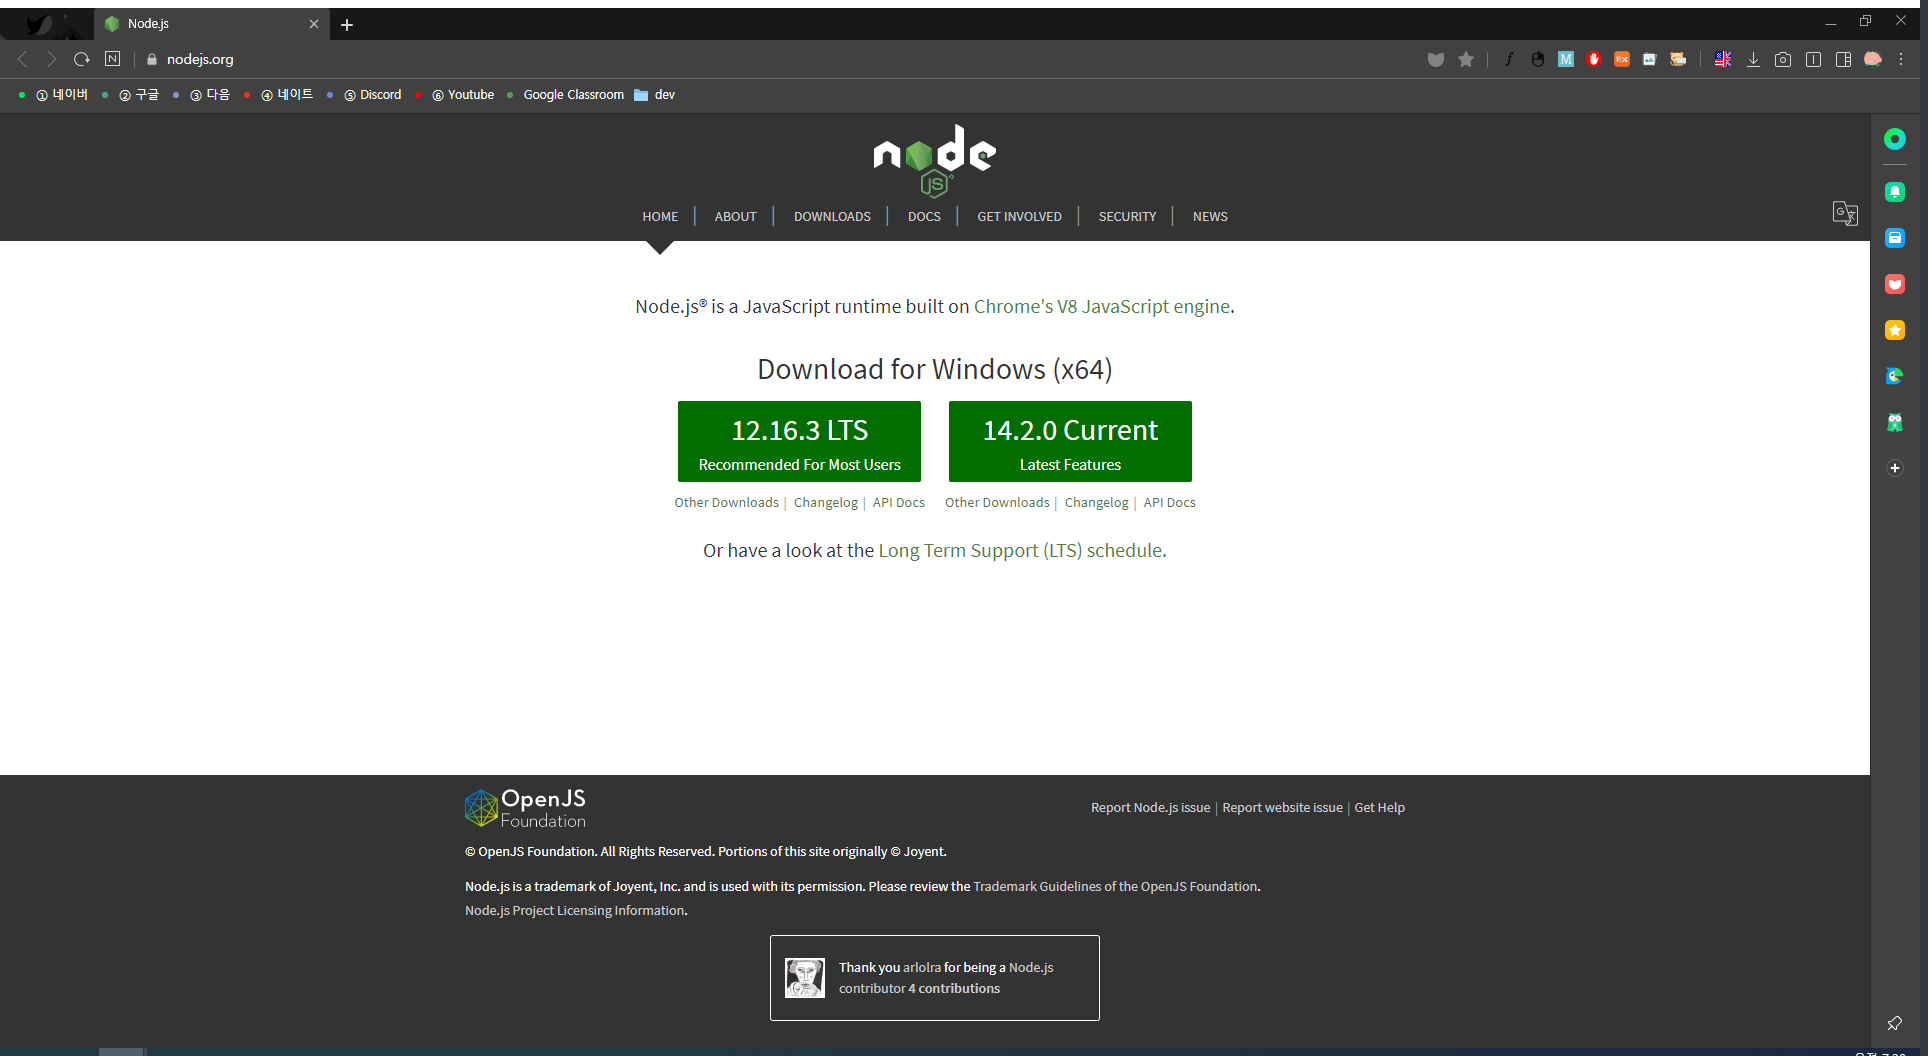Close the Node.js tab
The height and width of the screenshot is (1056, 1928).
pyautogui.click(x=314, y=24)
